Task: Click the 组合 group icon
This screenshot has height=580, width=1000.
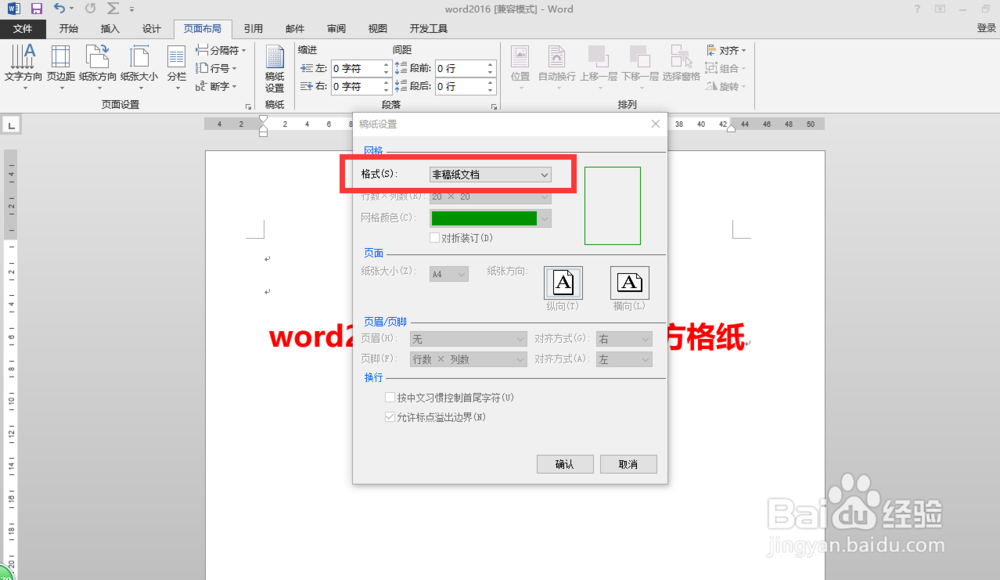Action: coord(726,68)
